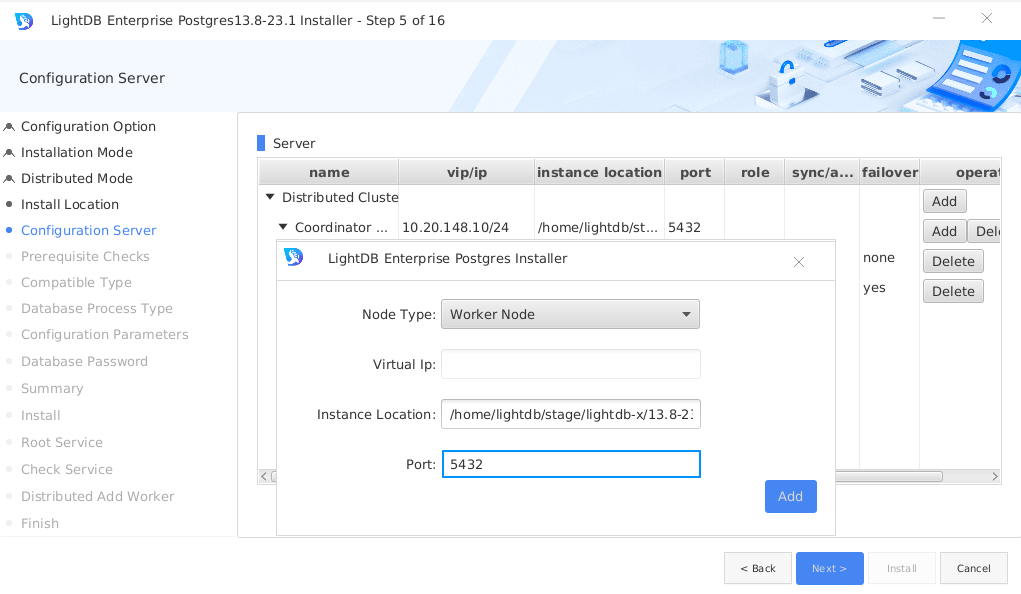Click the sync/a... column header
This screenshot has height=594, width=1021.
pyautogui.click(x=822, y=172)
